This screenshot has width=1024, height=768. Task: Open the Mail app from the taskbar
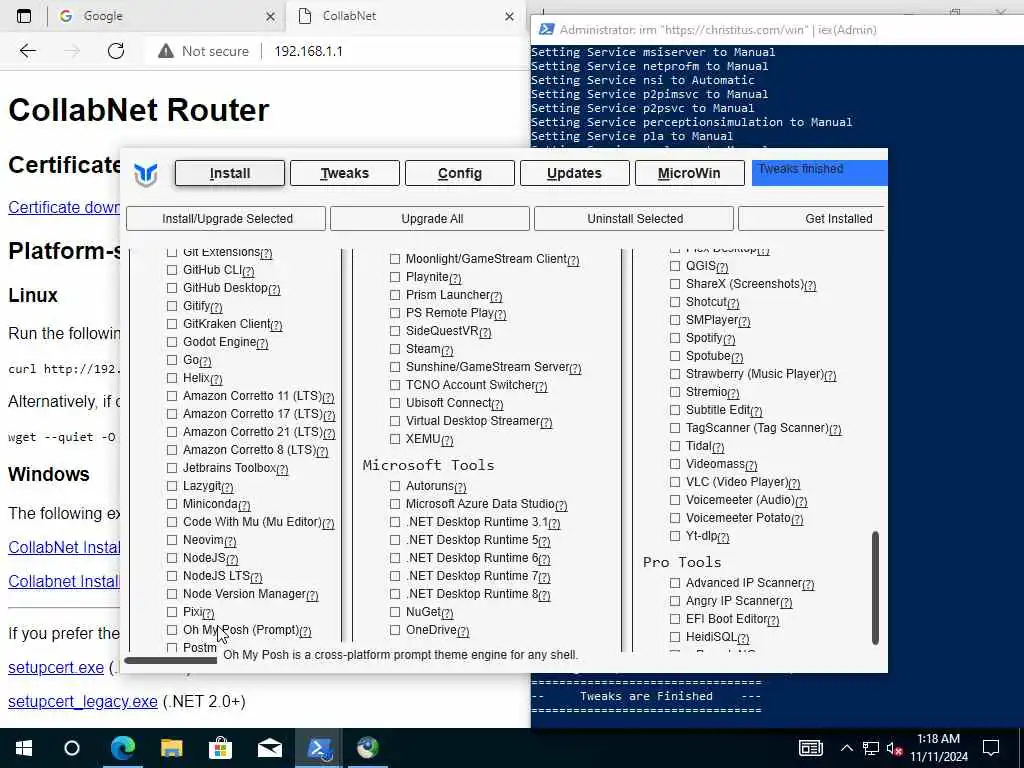point(270,748)
